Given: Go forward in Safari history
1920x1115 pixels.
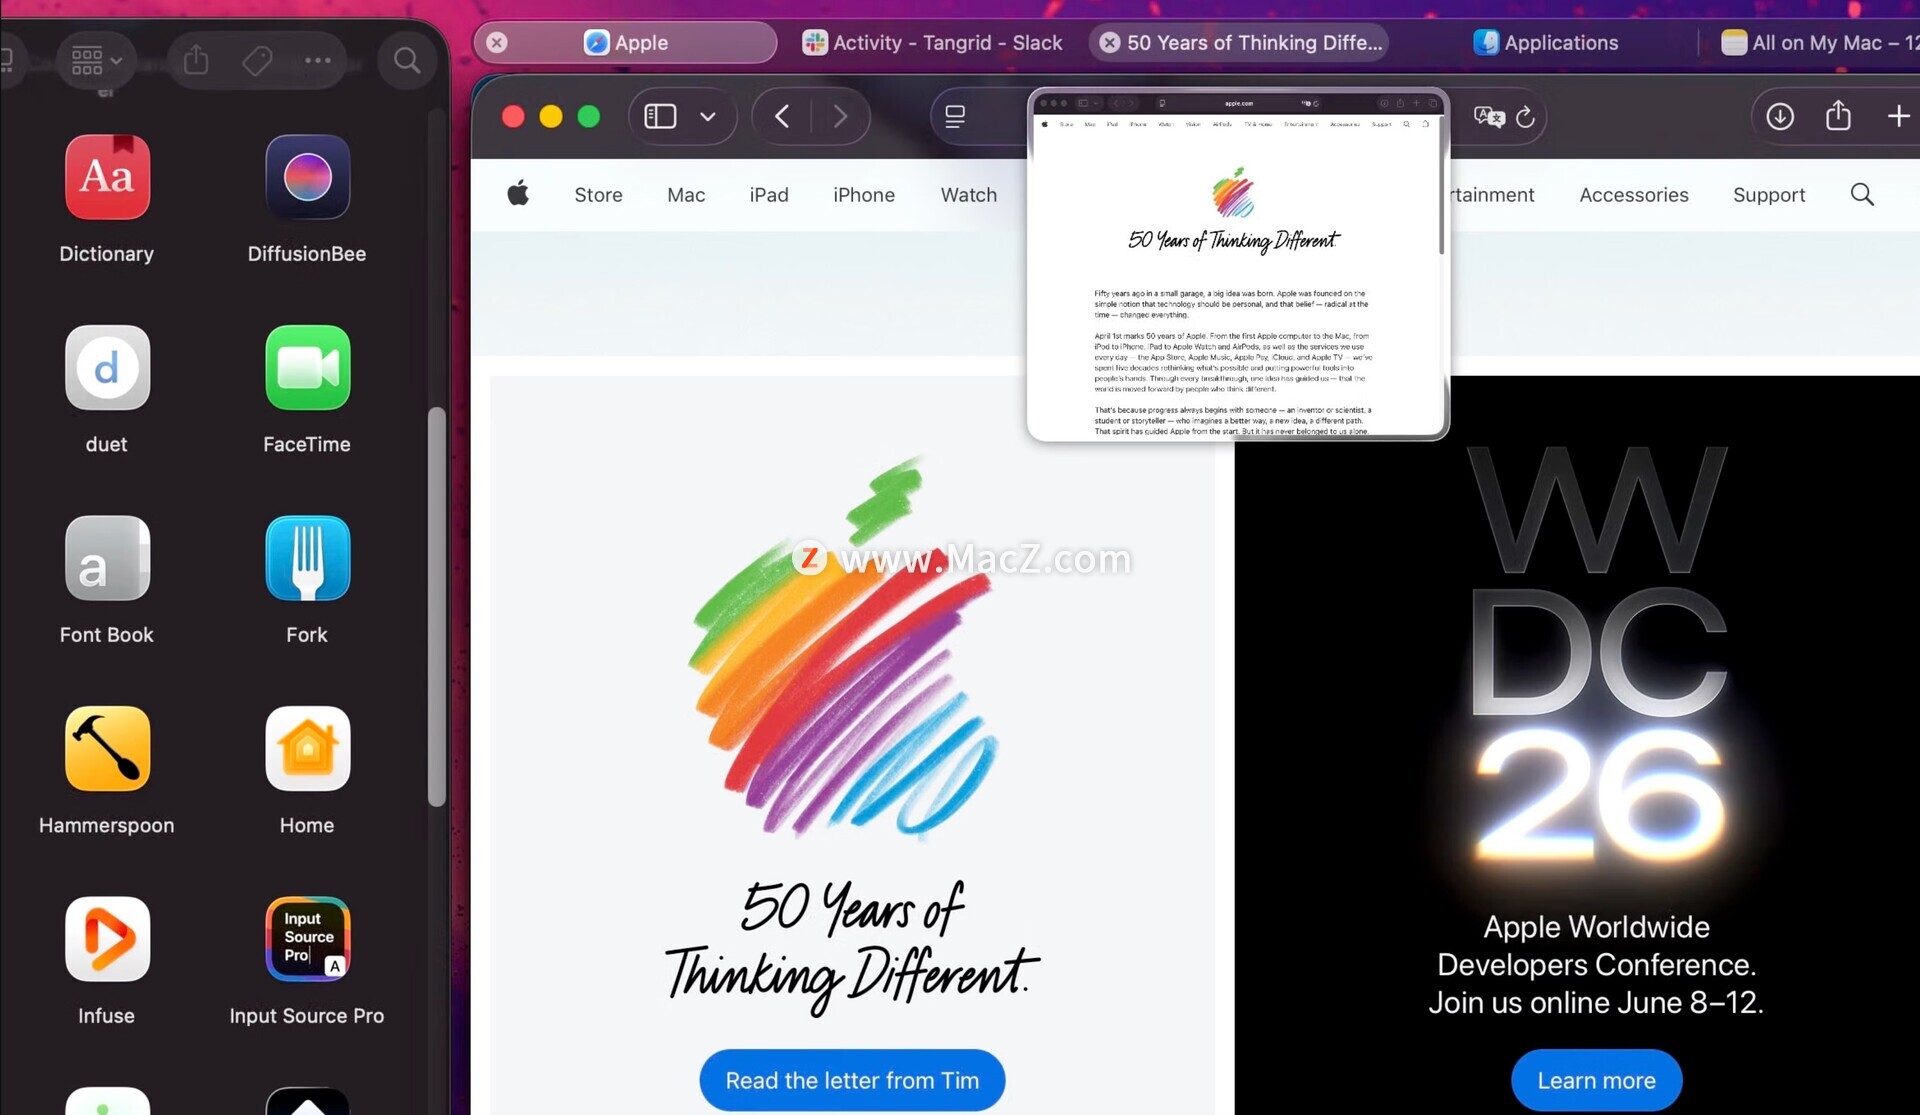Looking at the screenshot, I should [x=840, y=117].
